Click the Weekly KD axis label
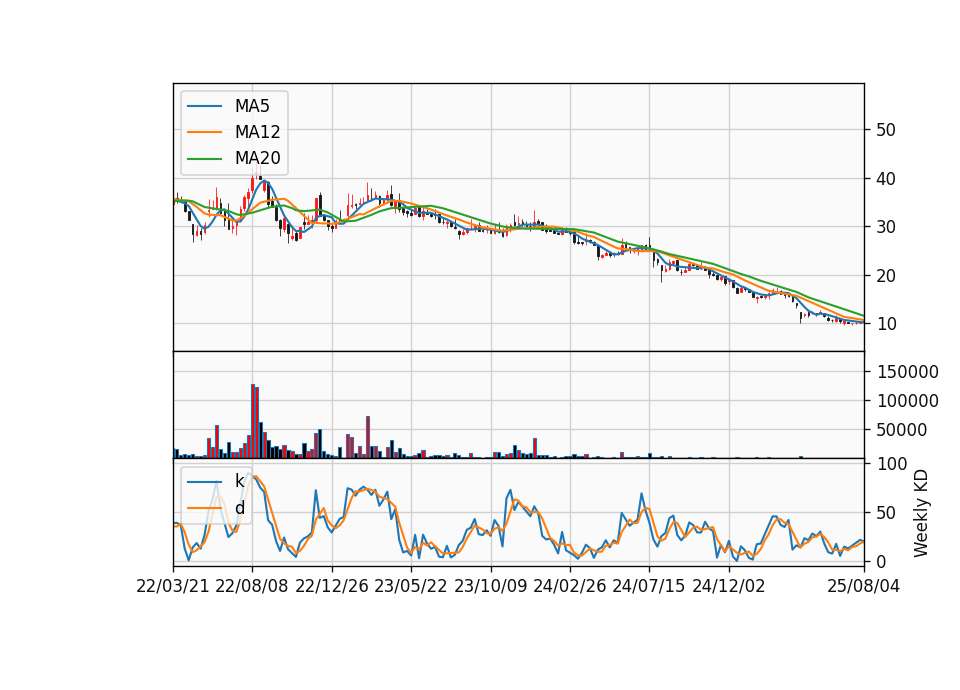 (x=921, y=514)
